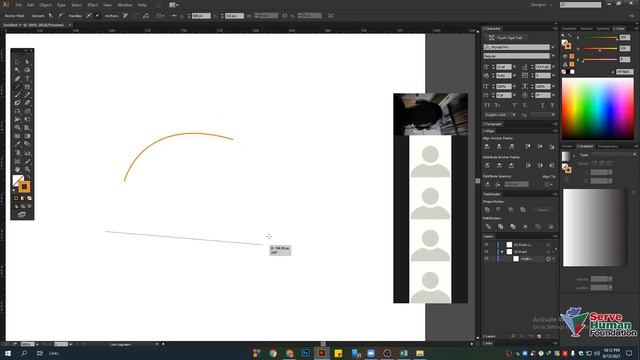Open font style dropdown
The image size is (640, 360).
tap(553, 56)
